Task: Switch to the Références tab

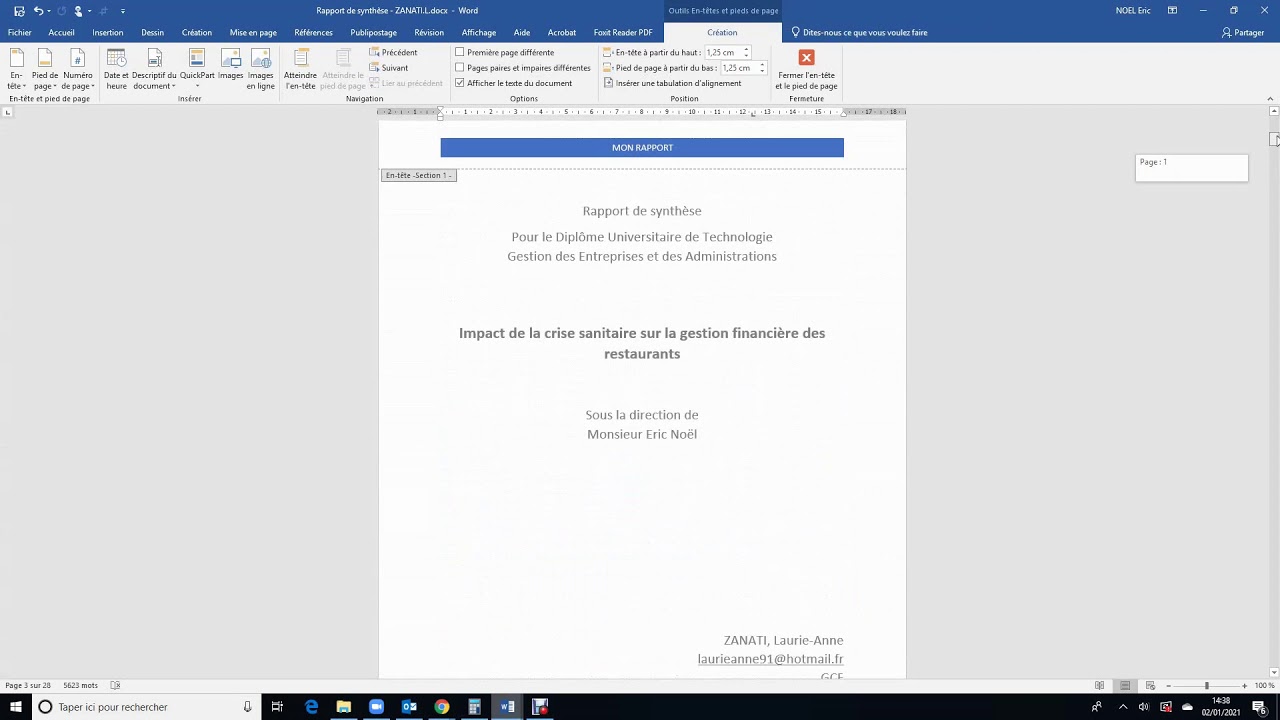Action: [313, 32]
